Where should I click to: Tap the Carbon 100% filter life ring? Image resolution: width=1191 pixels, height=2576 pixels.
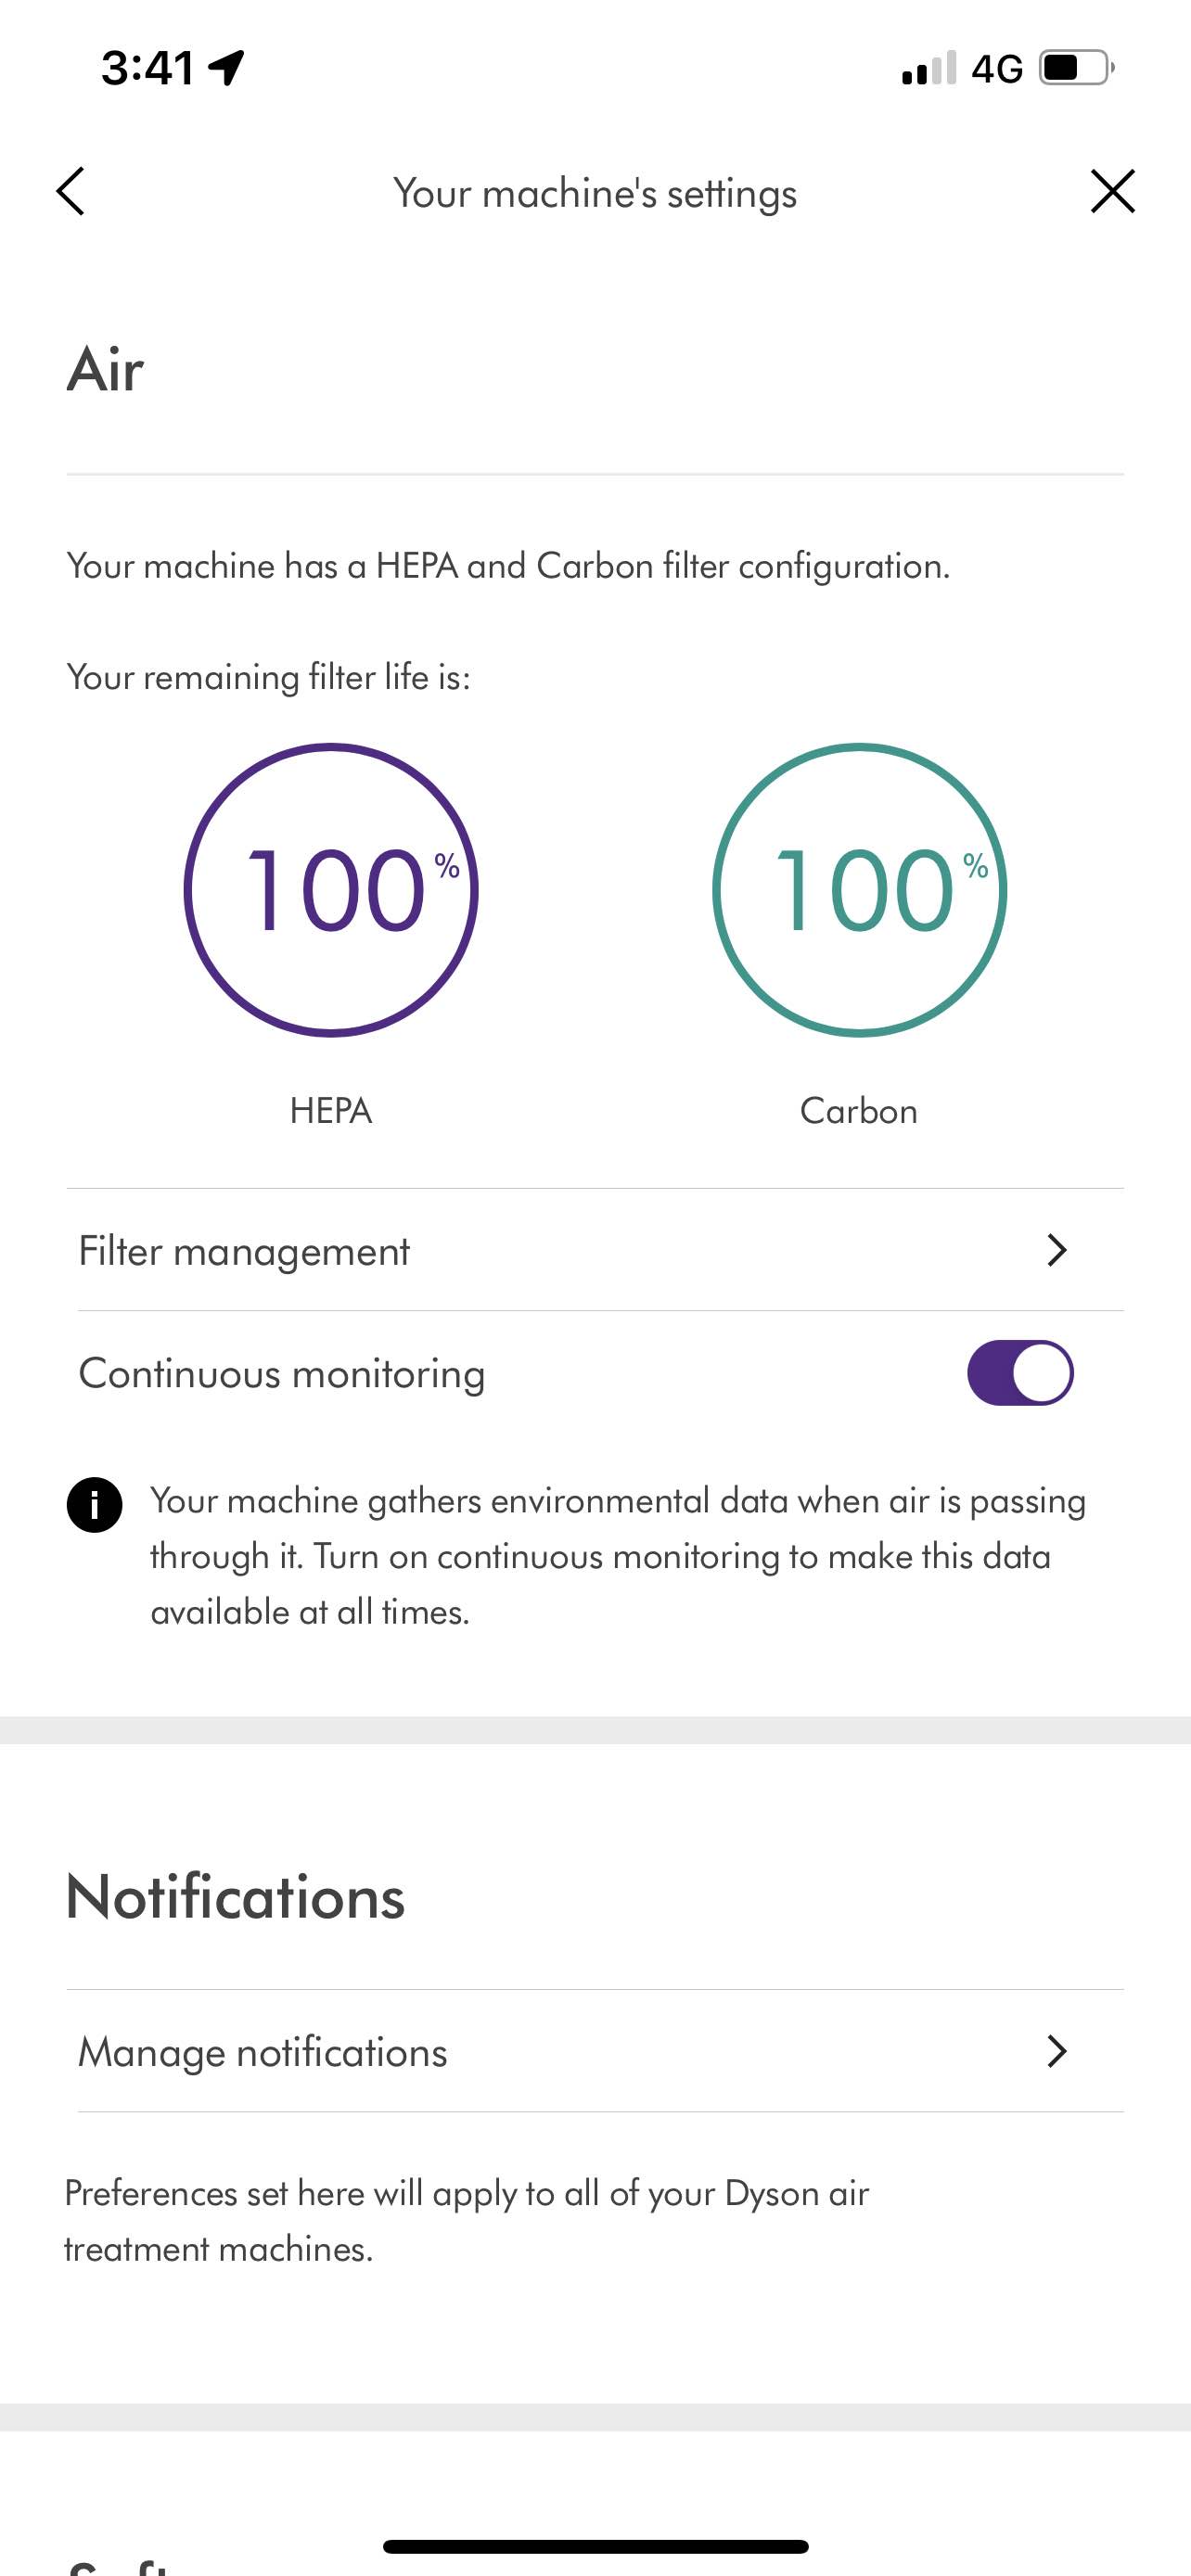859,889
